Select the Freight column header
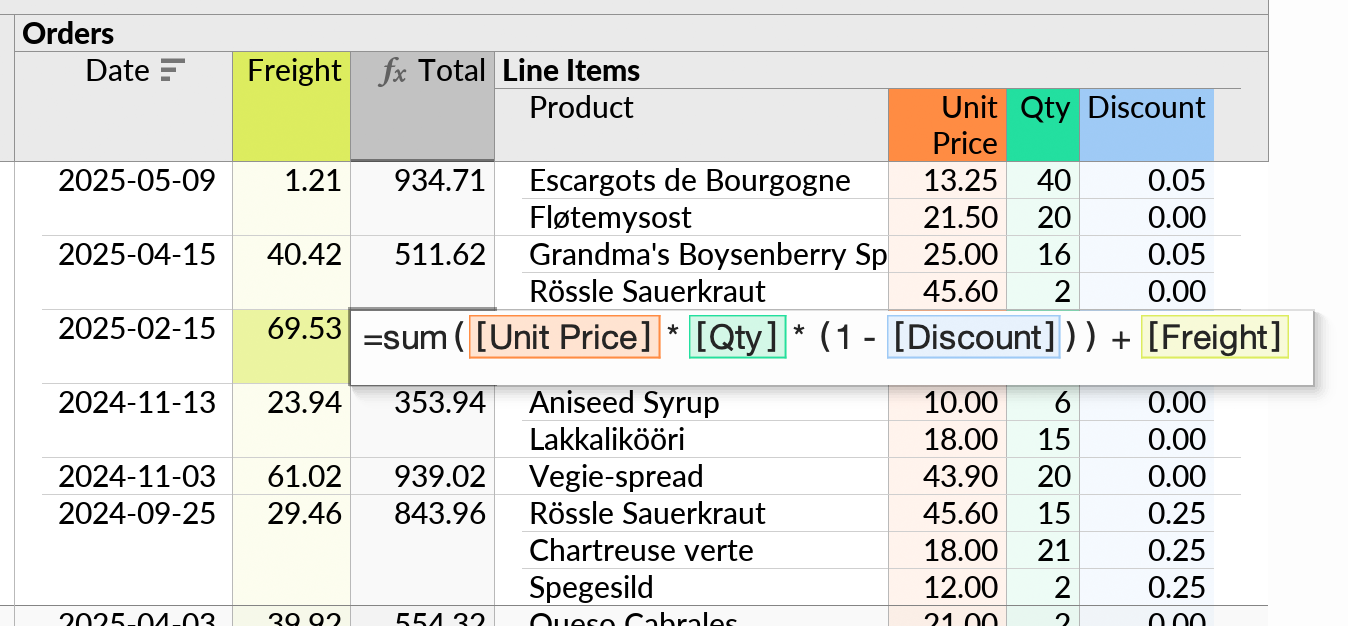The image size is (1348, 626). (x=292, y=72)
